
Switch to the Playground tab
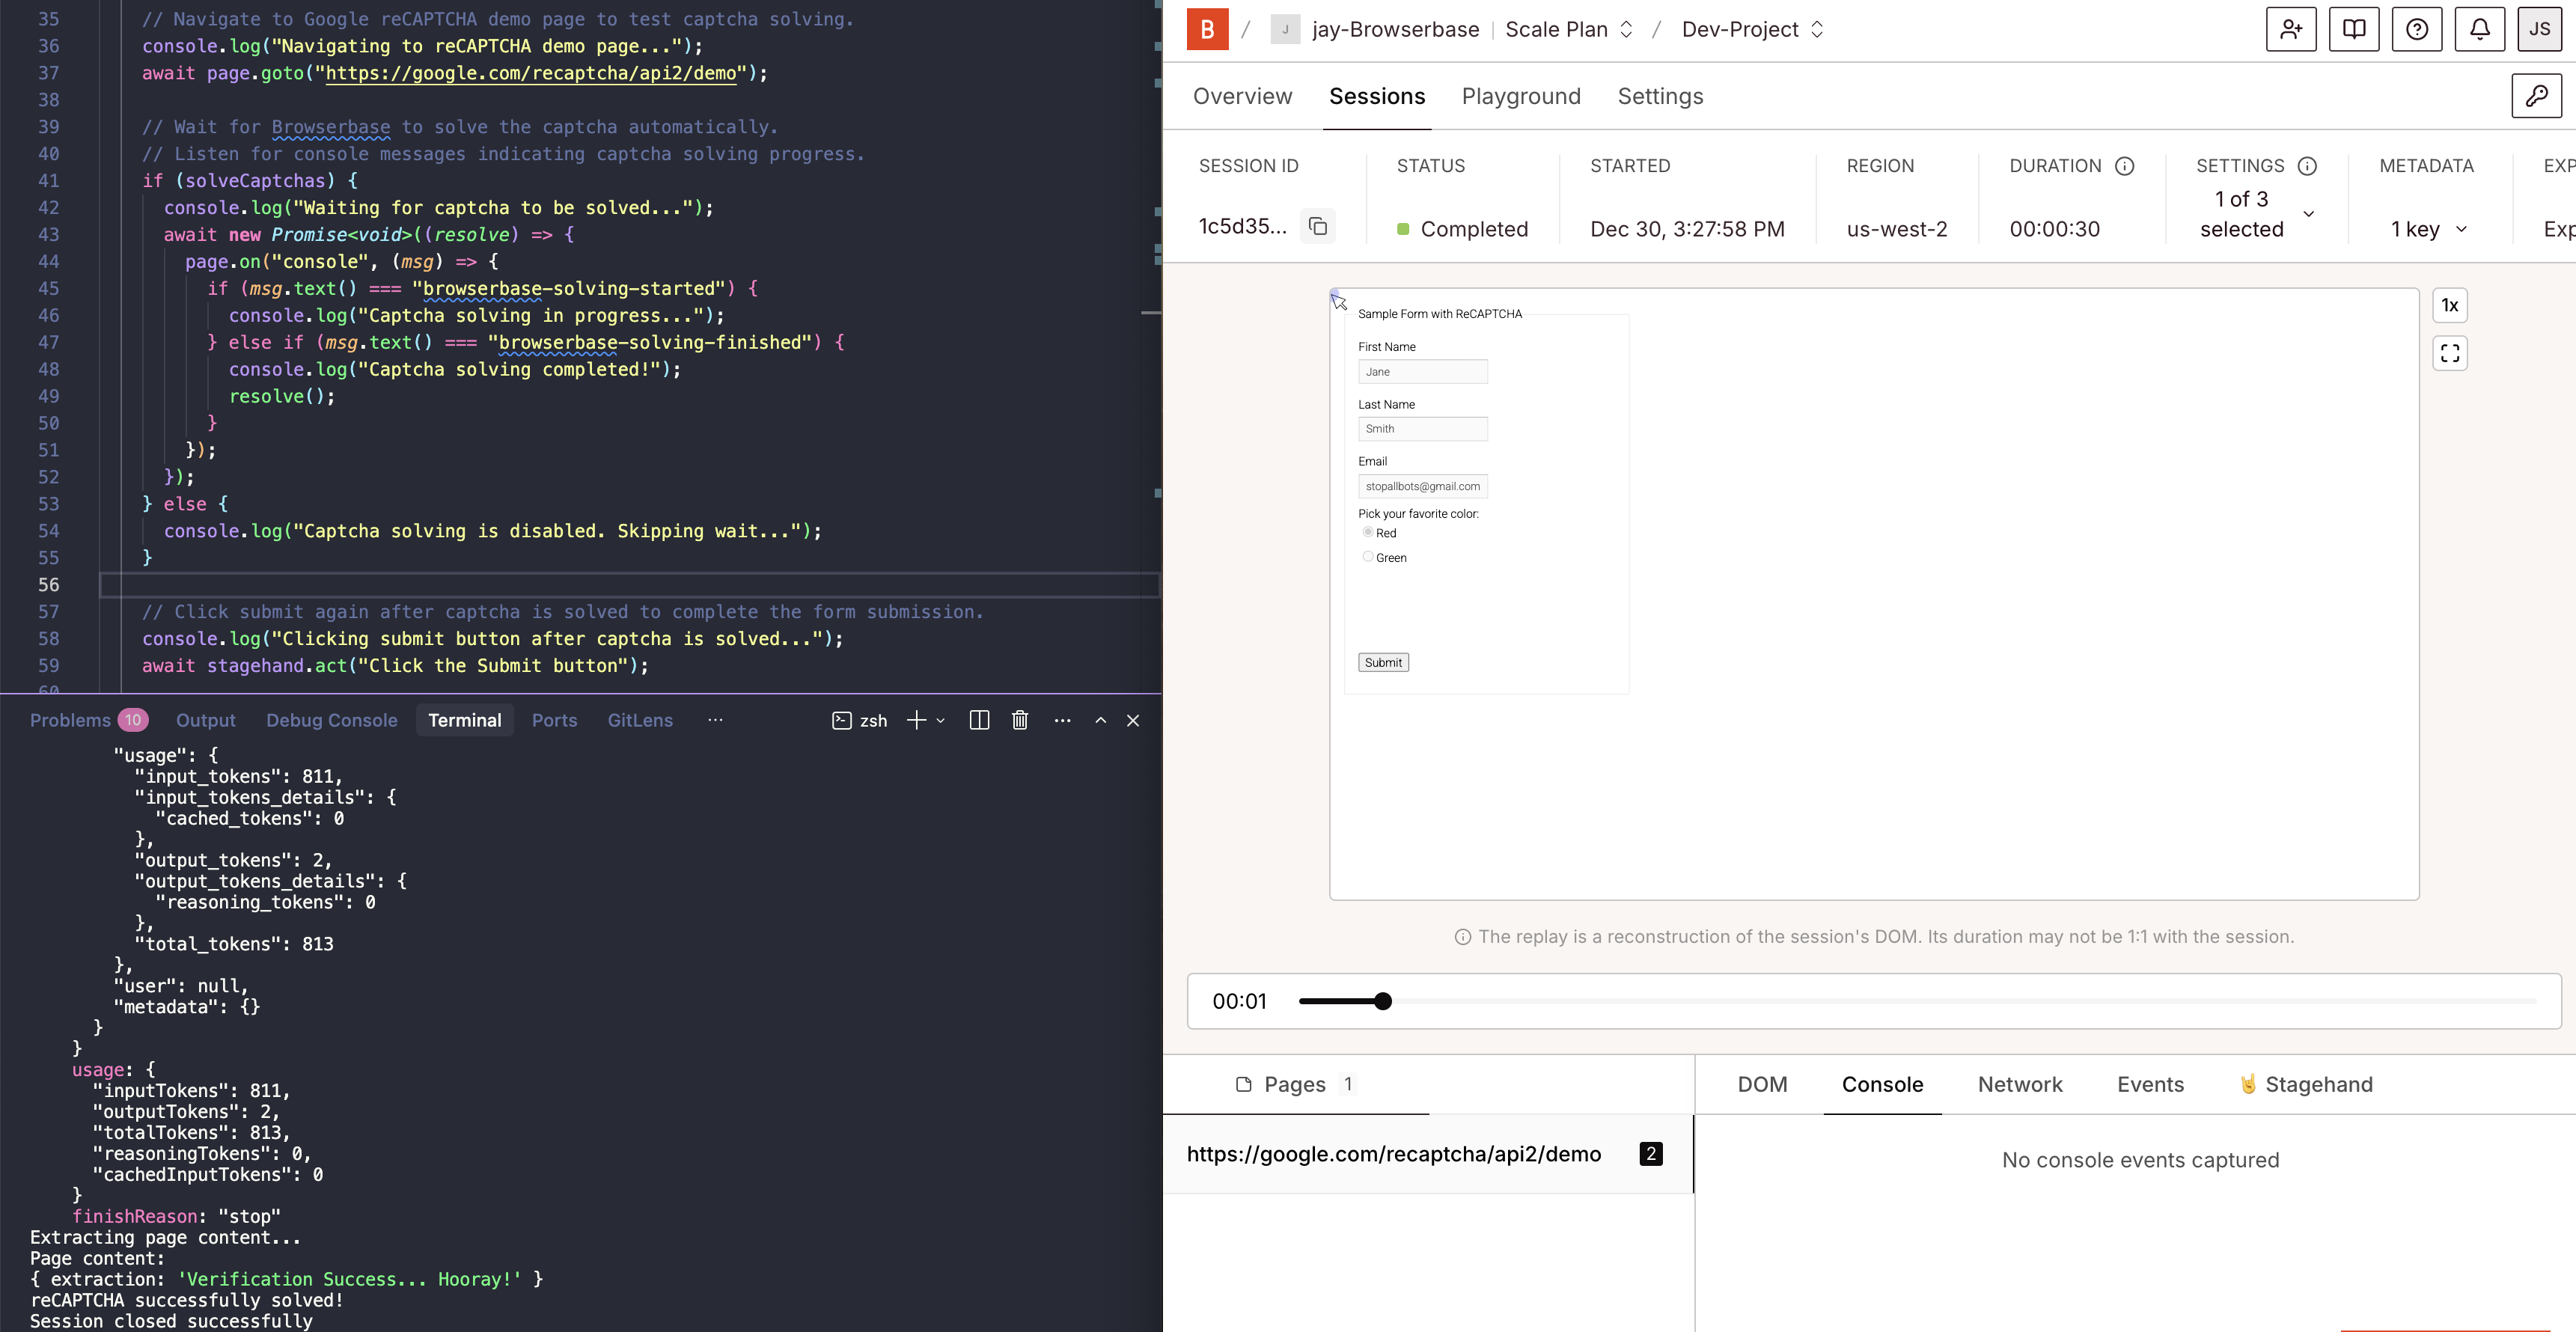1521,96
